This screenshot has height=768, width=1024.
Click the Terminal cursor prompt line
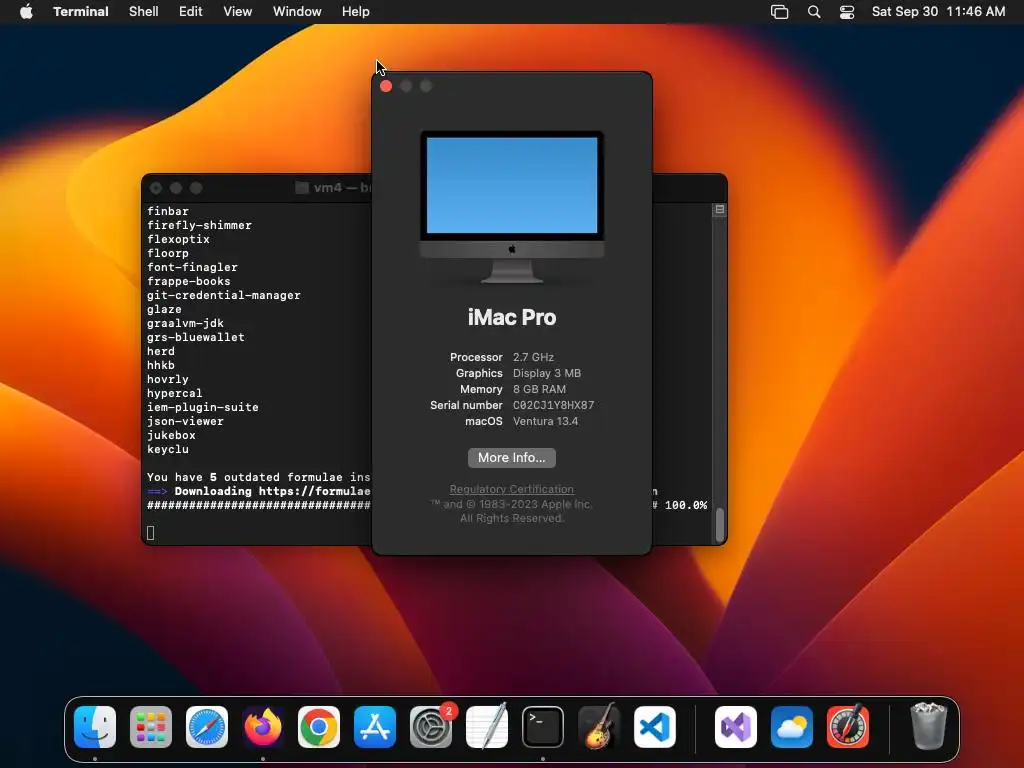(151, 533)
